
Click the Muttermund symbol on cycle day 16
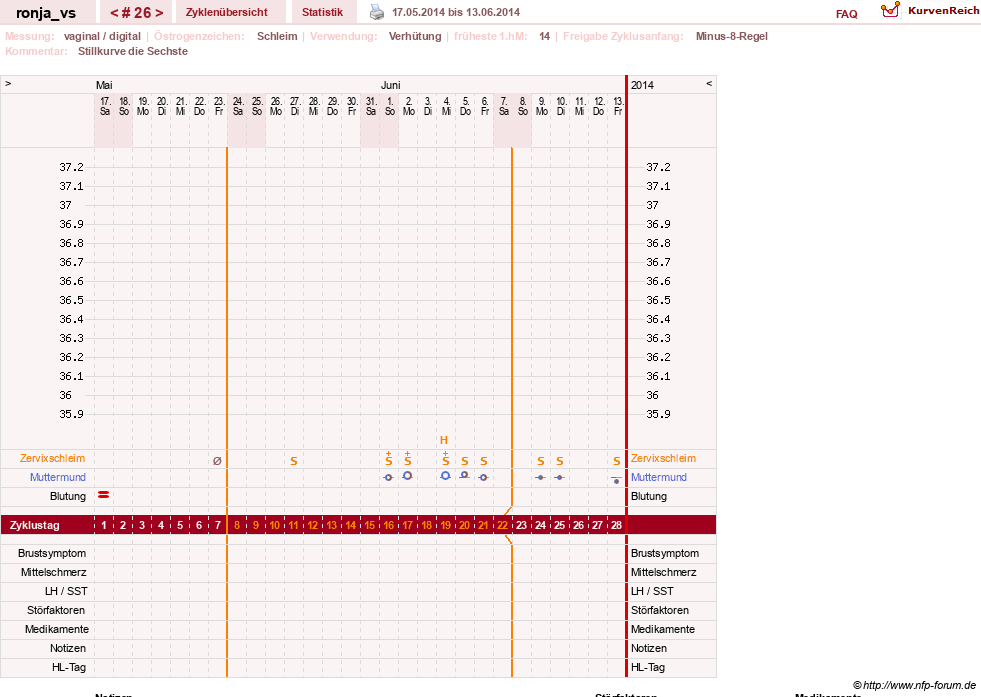click(x=389, y=477)
